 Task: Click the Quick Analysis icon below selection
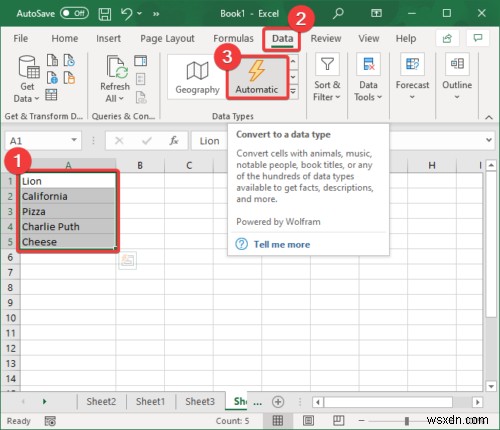[128, 260]
